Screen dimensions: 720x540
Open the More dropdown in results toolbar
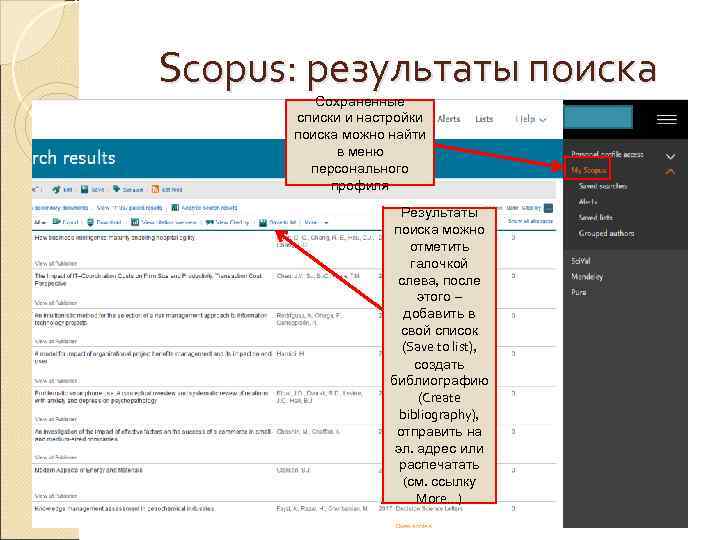[316, 222]
